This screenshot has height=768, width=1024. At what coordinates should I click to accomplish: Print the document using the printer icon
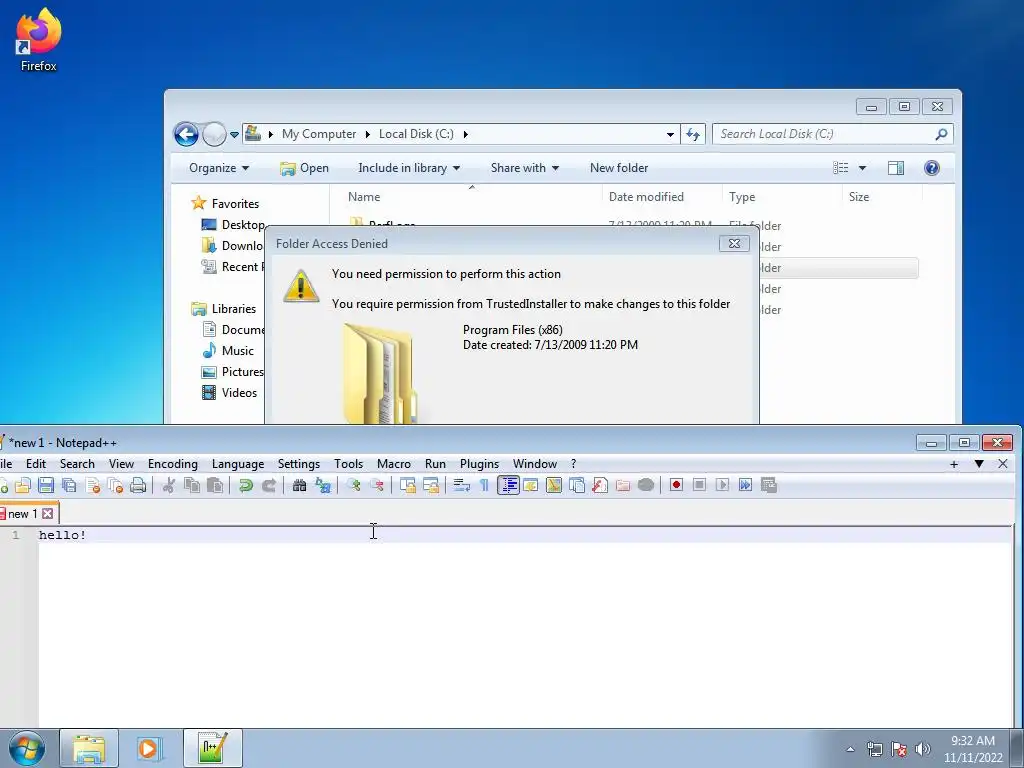tap(138, 485)
